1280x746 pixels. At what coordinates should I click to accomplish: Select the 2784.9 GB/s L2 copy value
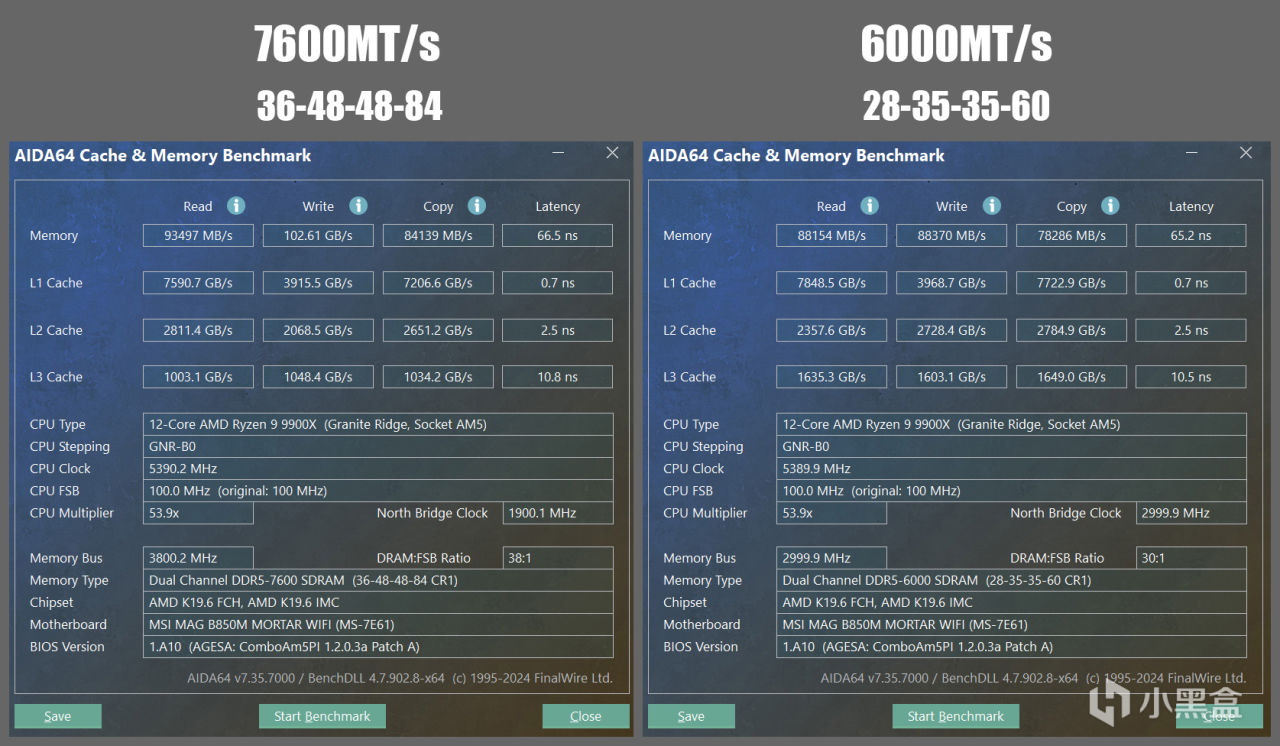click(1071, 330)
